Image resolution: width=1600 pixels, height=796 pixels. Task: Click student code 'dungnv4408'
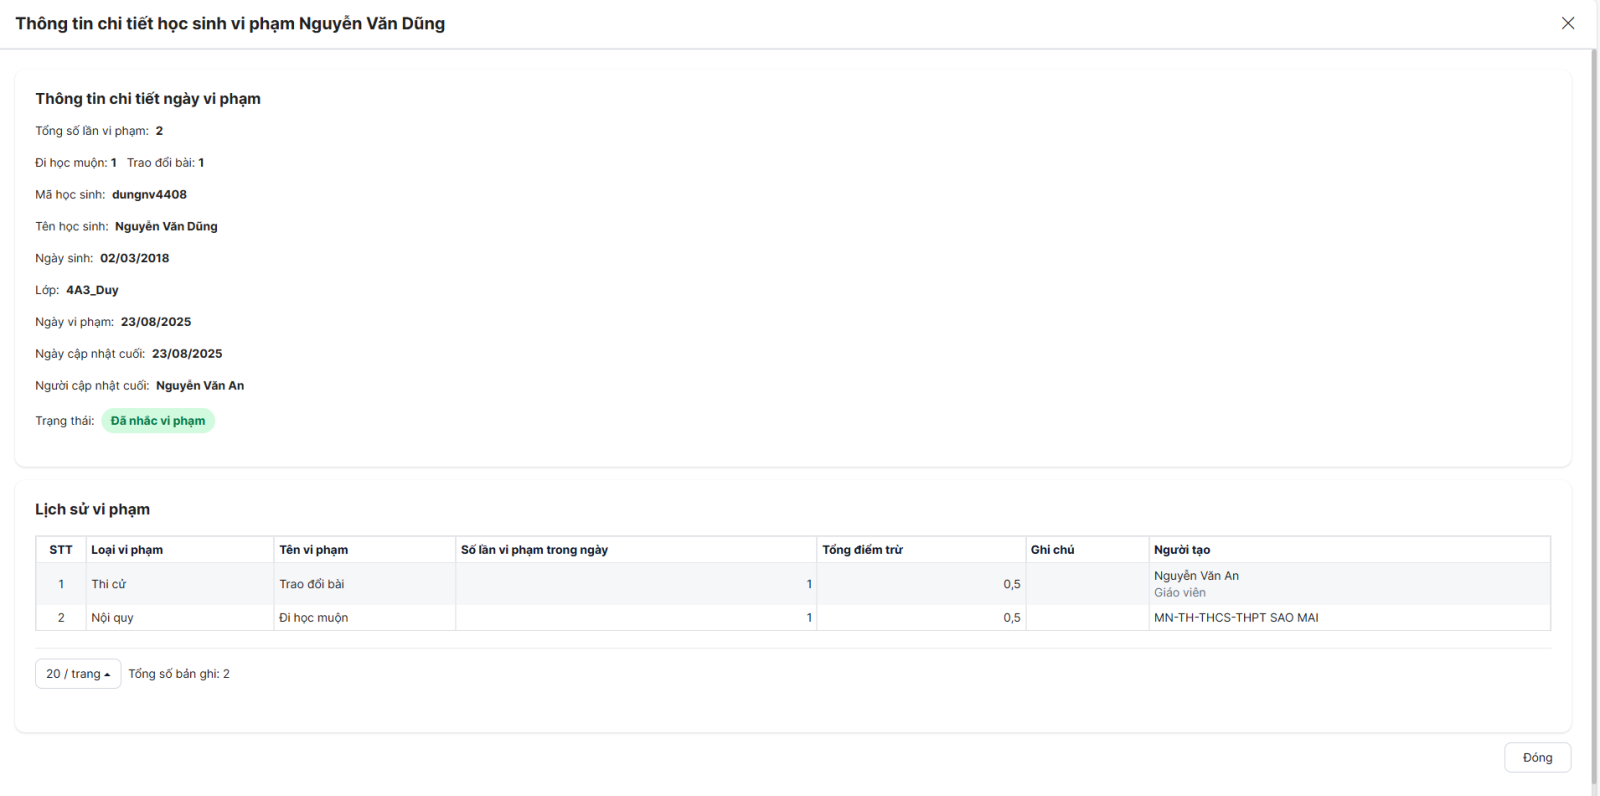[x=149, y=195]
